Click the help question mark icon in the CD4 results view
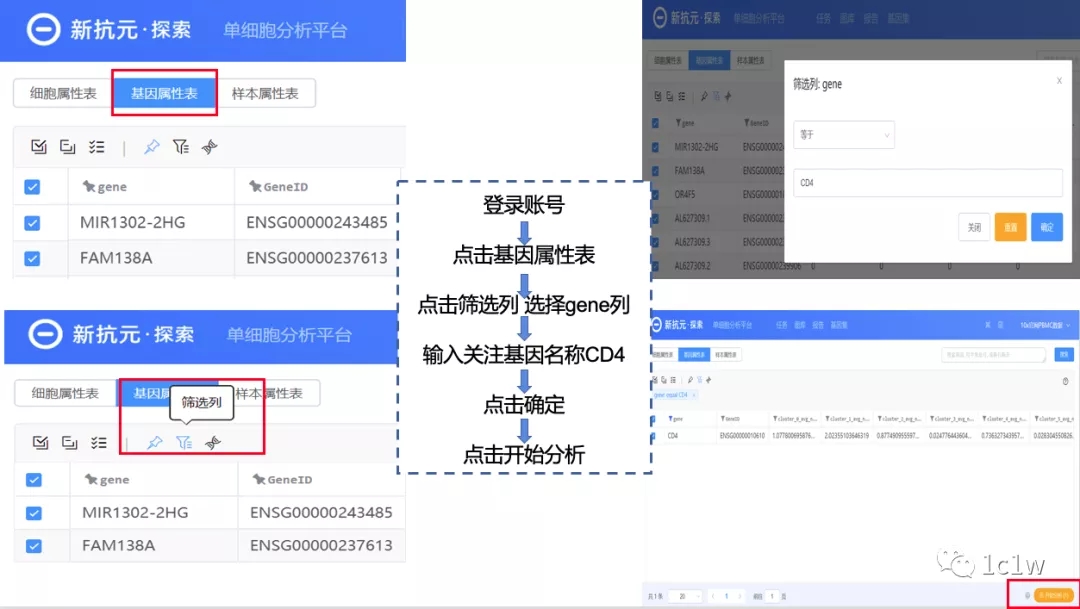 (1065, 381)
